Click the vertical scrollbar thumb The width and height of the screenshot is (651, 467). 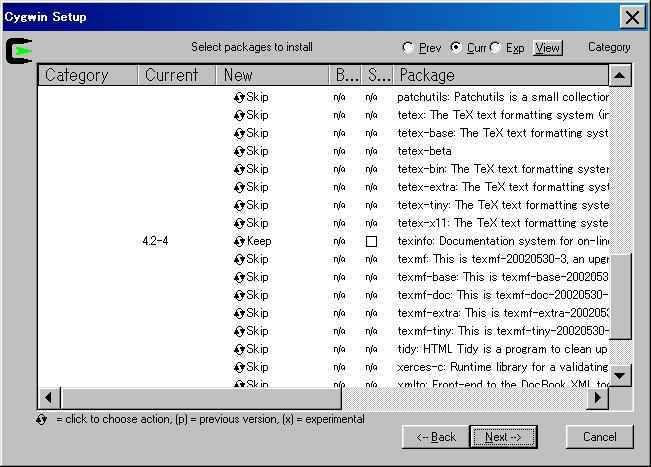620,297
